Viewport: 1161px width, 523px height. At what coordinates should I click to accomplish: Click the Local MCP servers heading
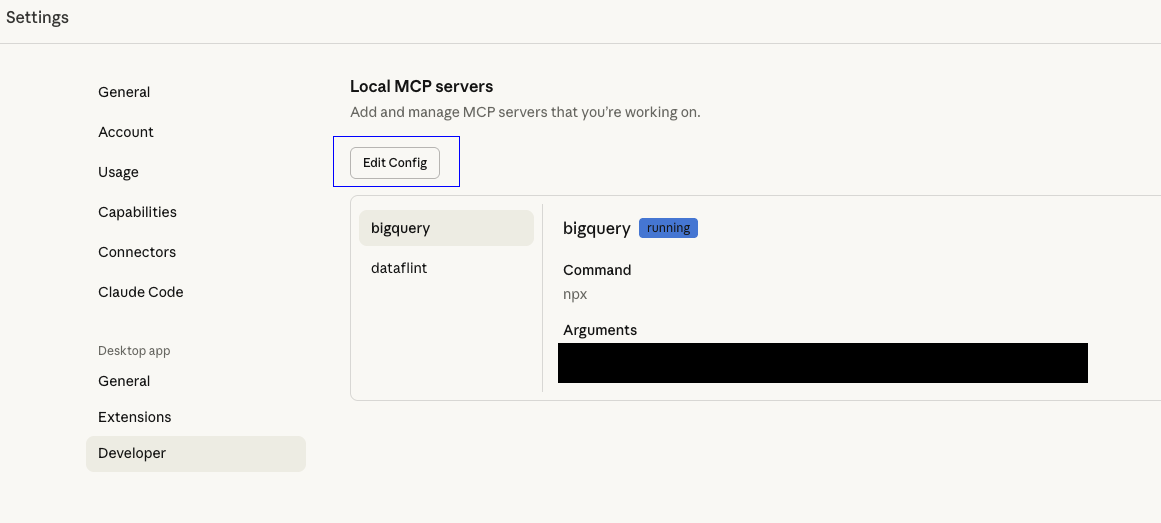pos(421,86)
